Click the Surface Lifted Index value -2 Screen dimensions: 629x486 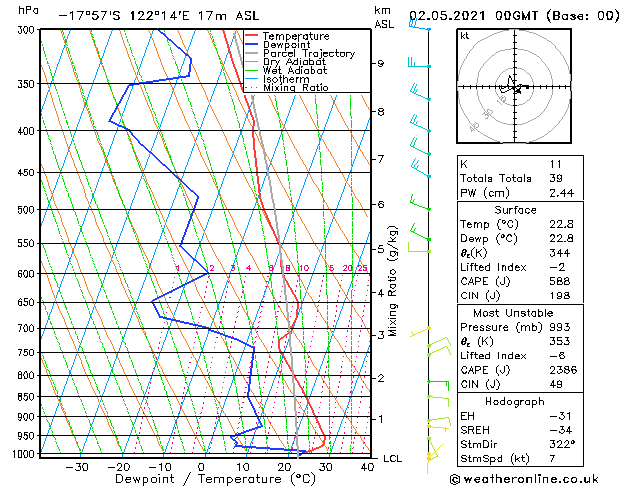557,267
